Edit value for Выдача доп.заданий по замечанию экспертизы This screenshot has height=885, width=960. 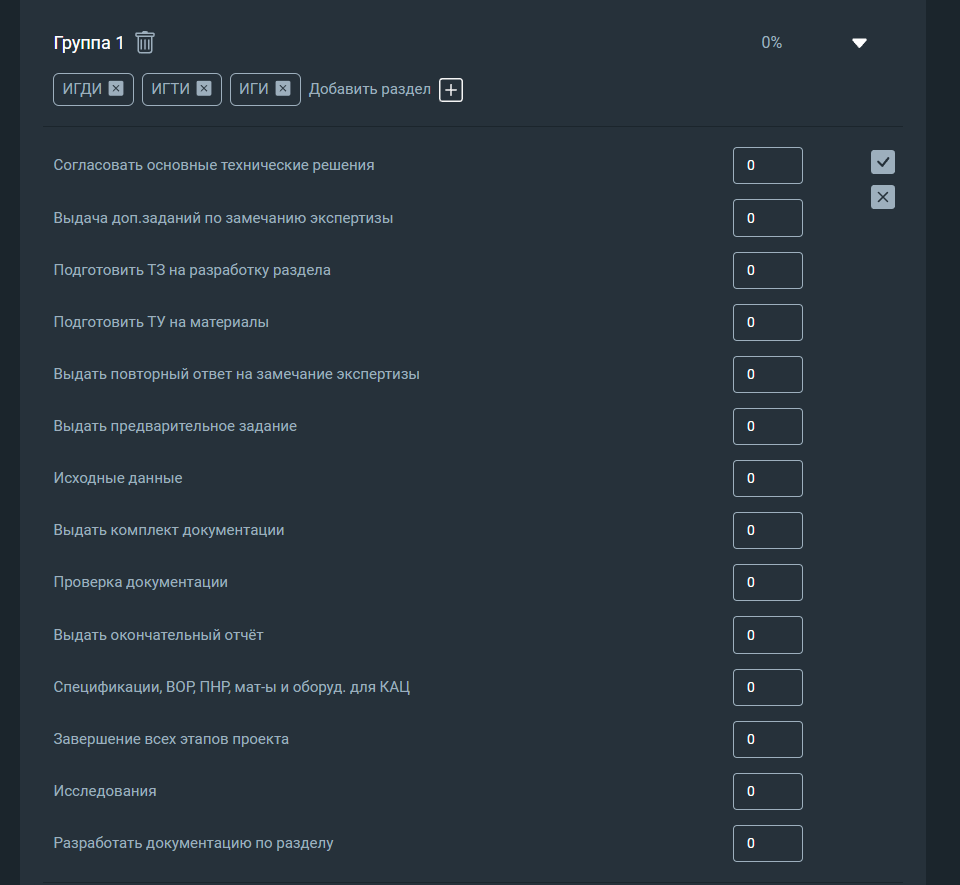768,218
